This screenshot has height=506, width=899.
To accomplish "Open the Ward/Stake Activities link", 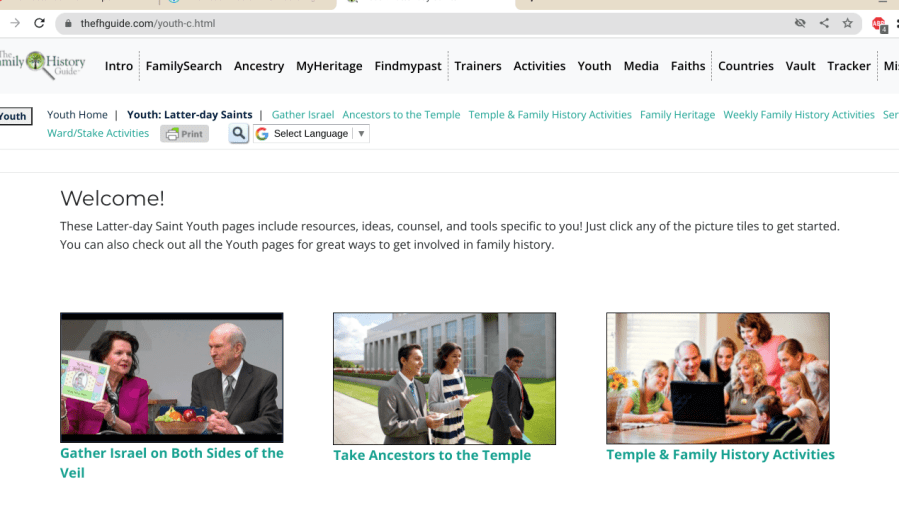I will tap(98, 133).
